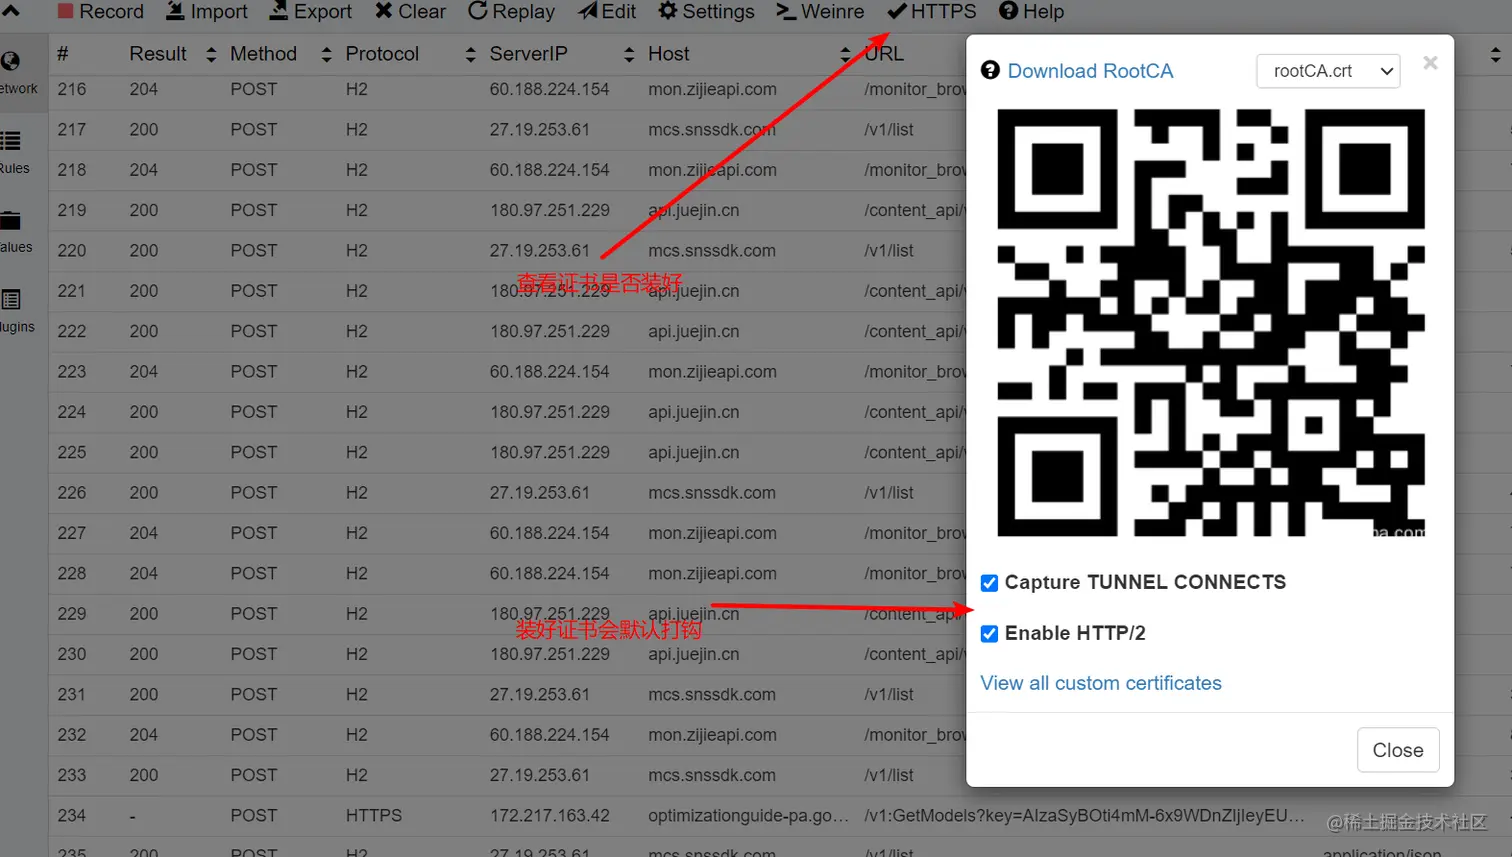Open Settings from the top bar

click(706, 12)
